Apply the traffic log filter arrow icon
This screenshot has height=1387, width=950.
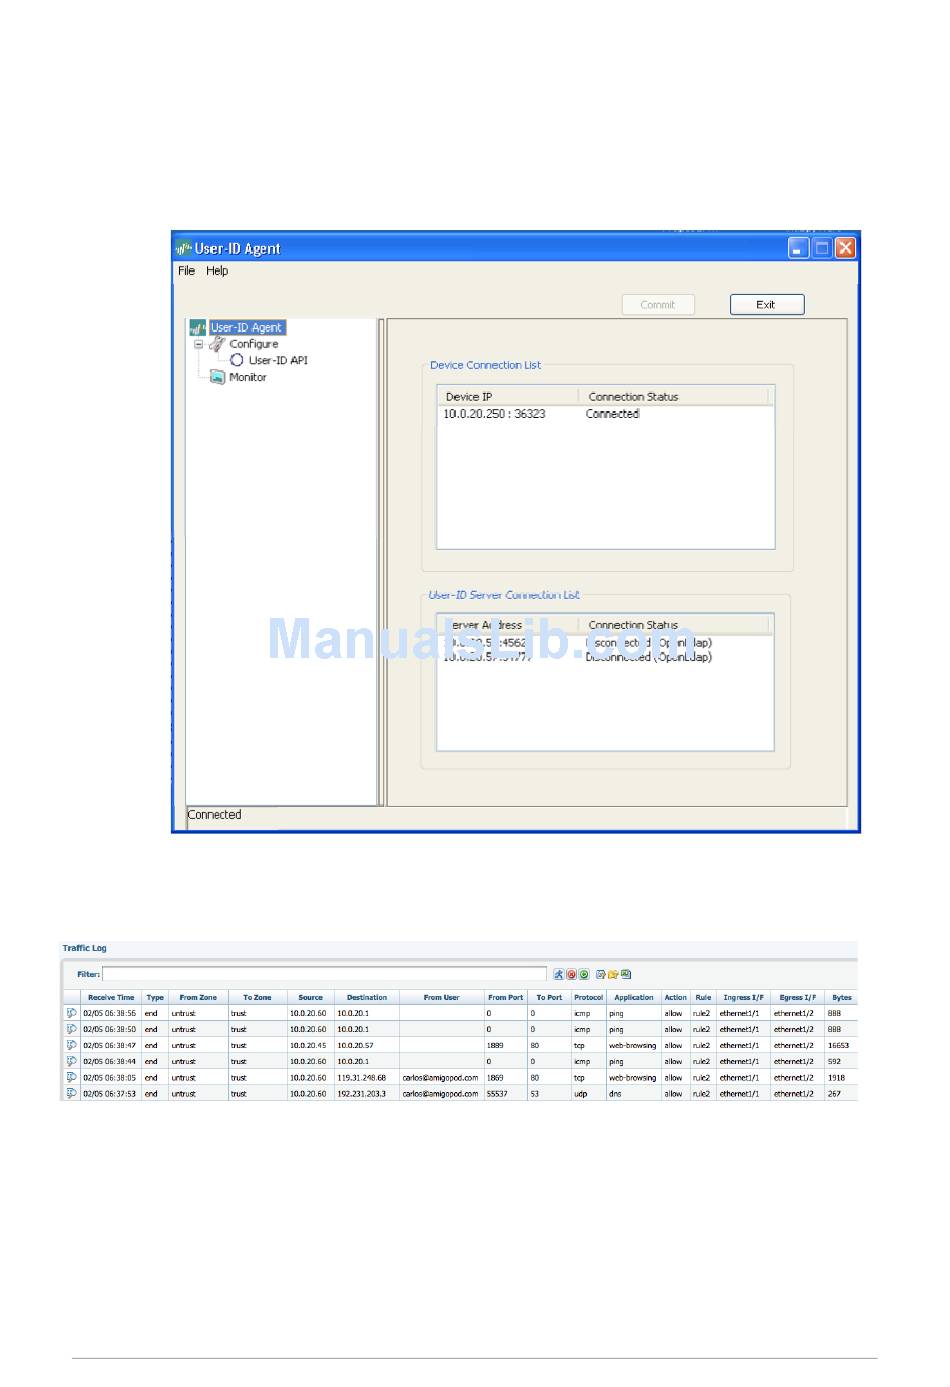(558, 974)
